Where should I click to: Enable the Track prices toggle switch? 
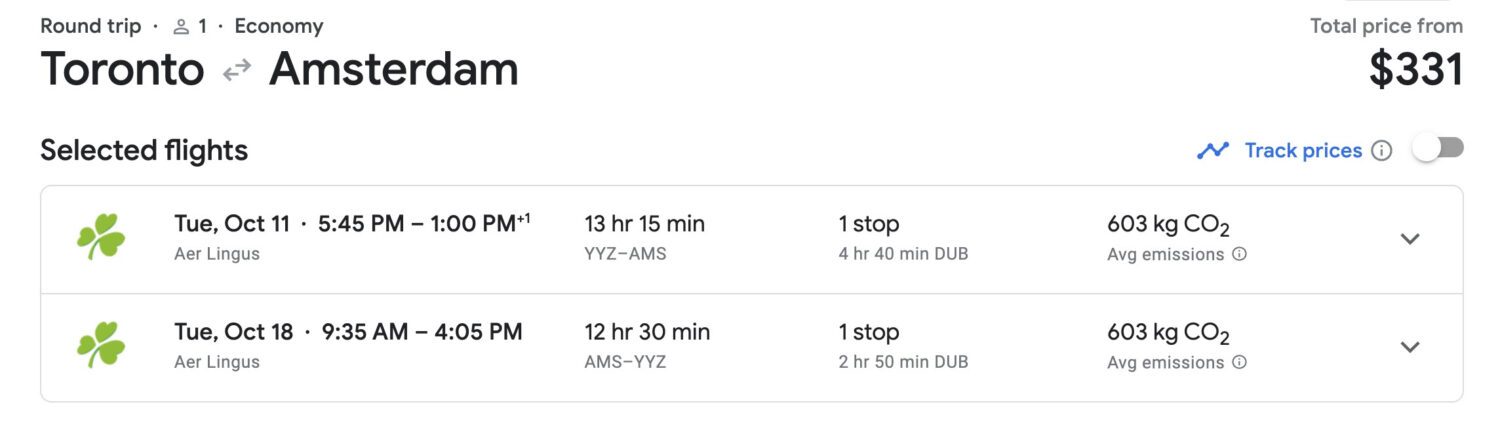(1438, 149)
